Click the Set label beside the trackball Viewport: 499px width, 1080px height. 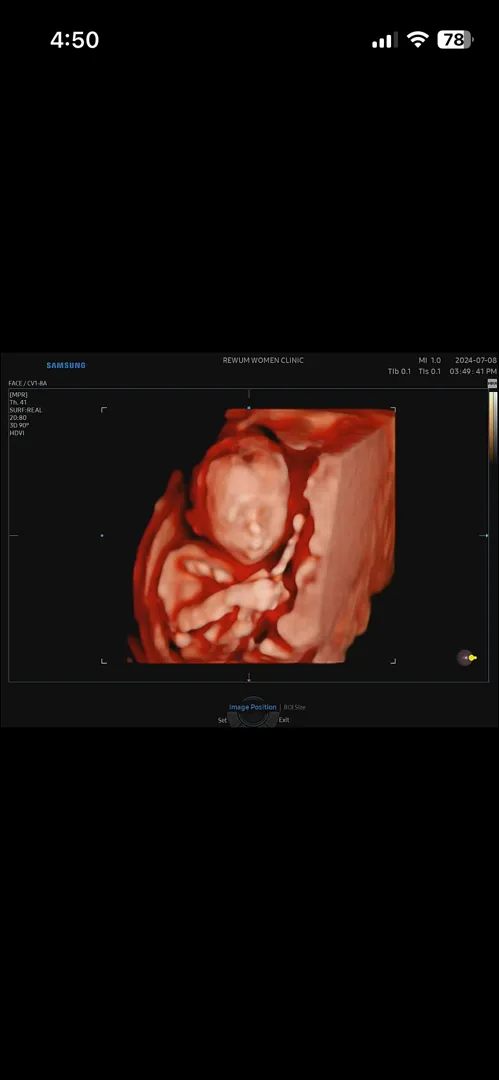pos(223,720)
